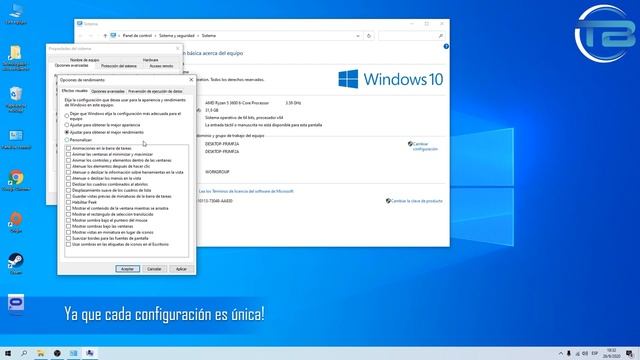640x360 pixels.
Task: Click the dark round app icon on taskbar
Action: 57,353
